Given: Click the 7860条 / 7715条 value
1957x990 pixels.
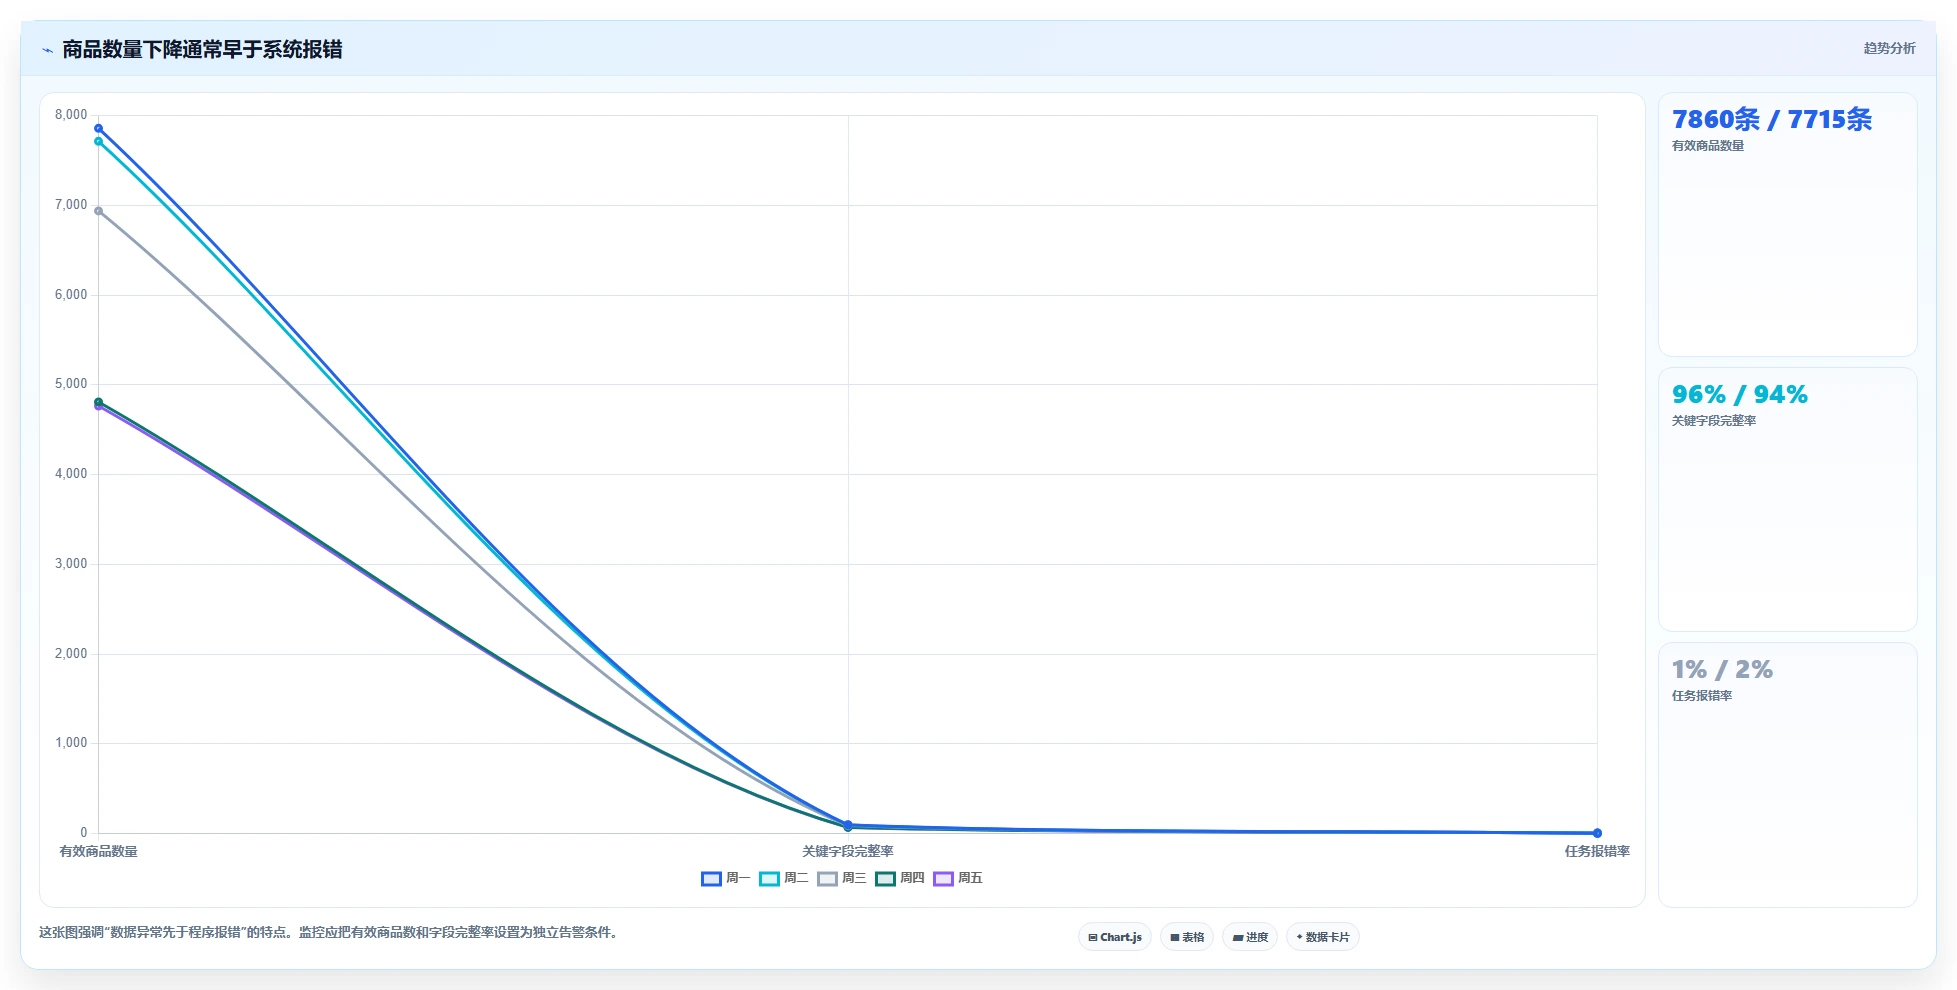Looking at the screenshot, I should click(1772, 119).
